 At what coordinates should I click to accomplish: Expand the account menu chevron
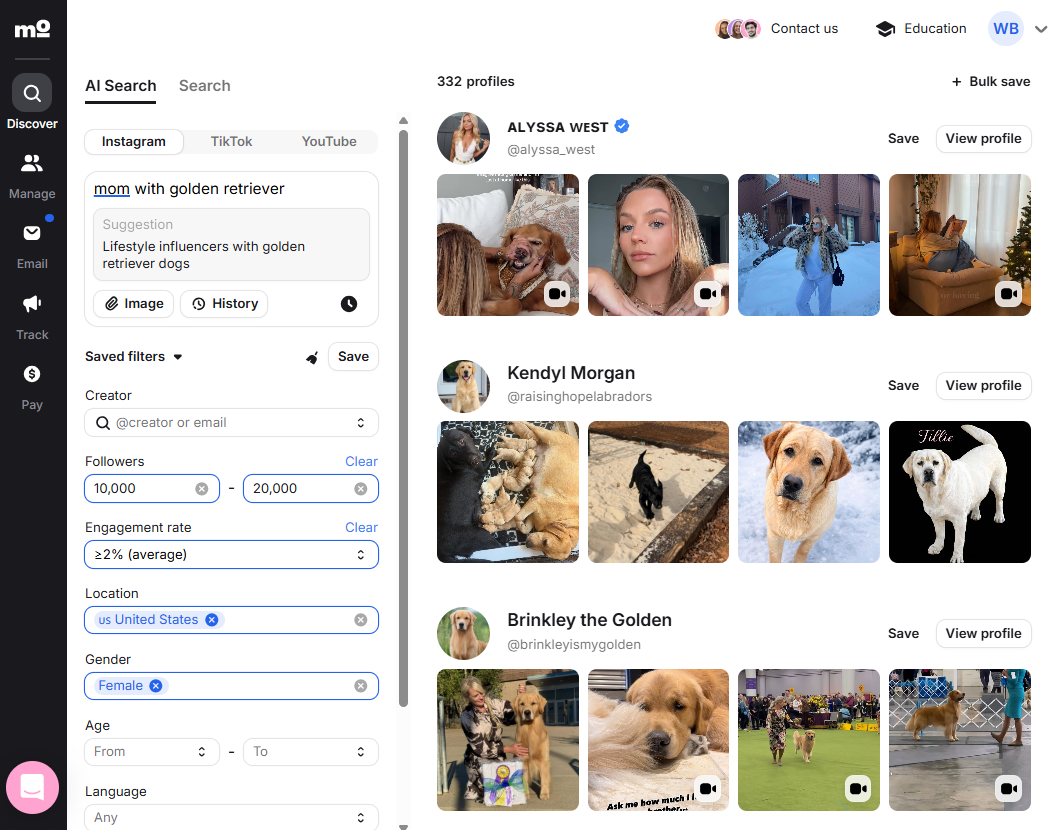coord(1041,30)
